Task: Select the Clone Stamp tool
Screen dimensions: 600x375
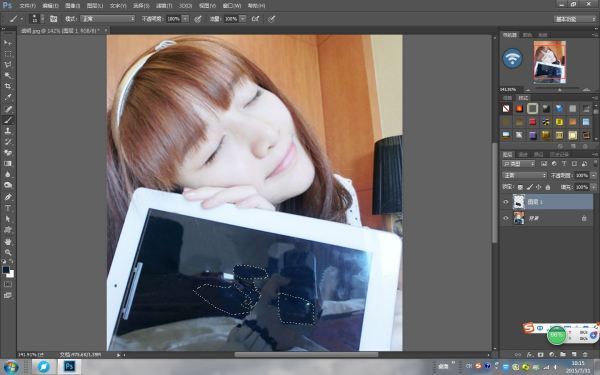Action: pyautogui.click(x=8, y=131)
